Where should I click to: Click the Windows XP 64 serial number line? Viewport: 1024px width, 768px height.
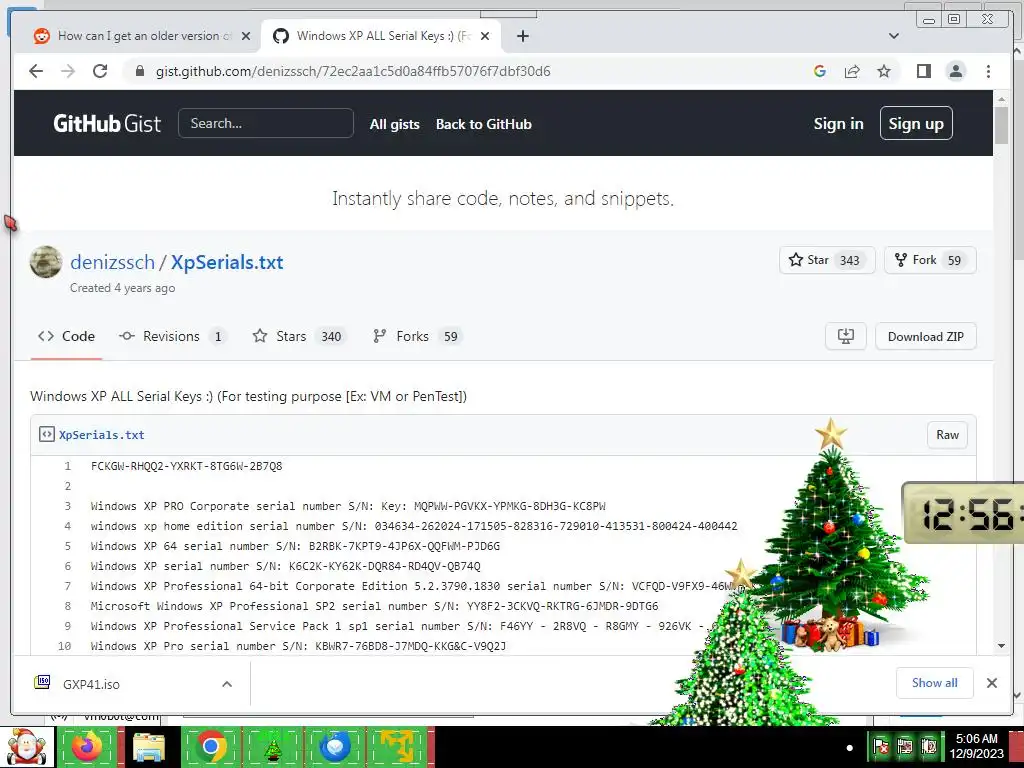pos(295,546)
